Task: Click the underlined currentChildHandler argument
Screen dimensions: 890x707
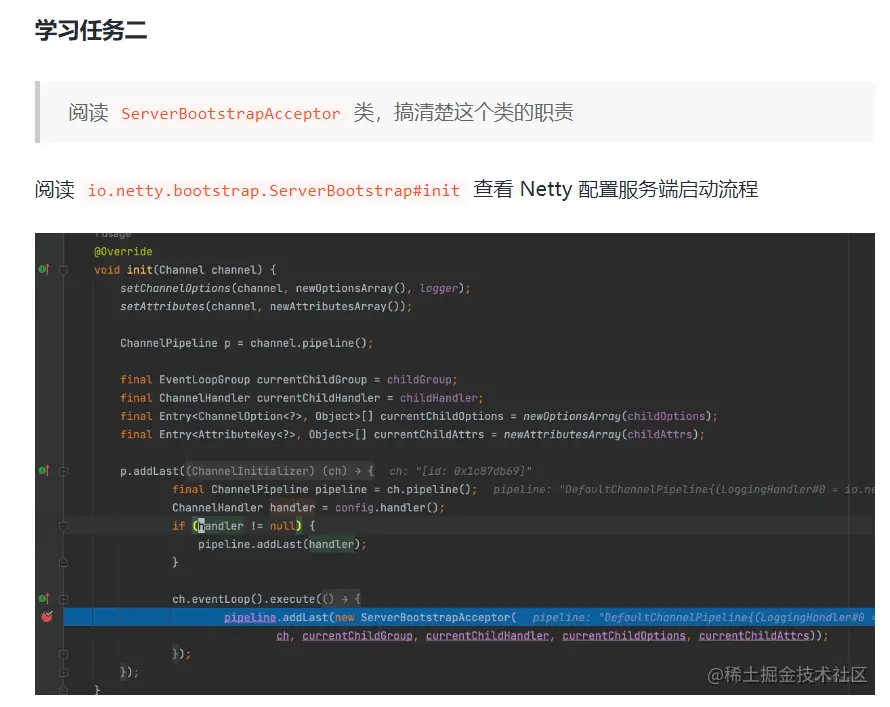Action: tap(488, 636)
